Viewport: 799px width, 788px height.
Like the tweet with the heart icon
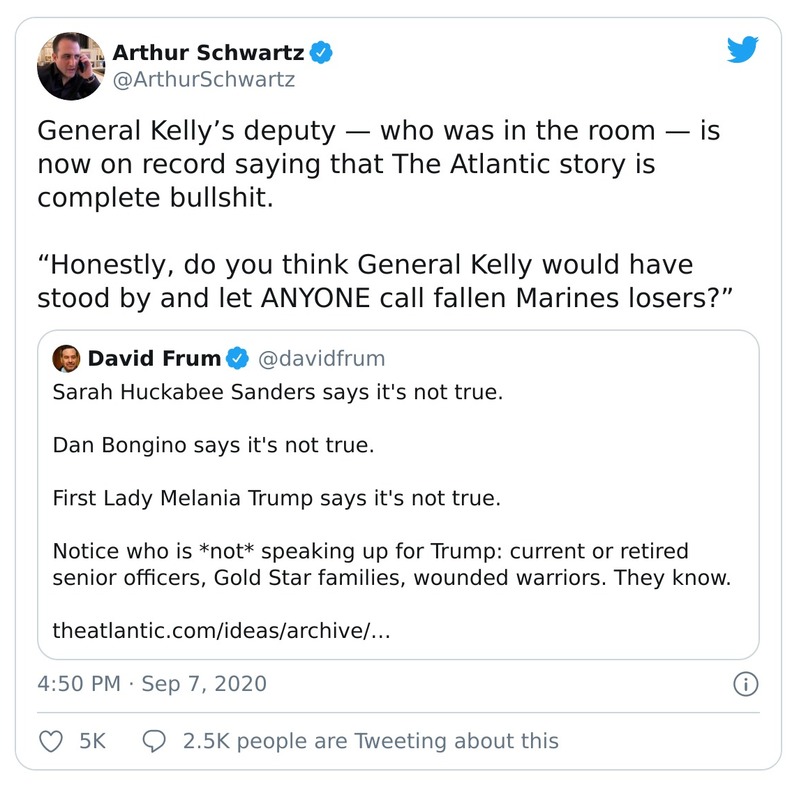click(x=49, y=741)
